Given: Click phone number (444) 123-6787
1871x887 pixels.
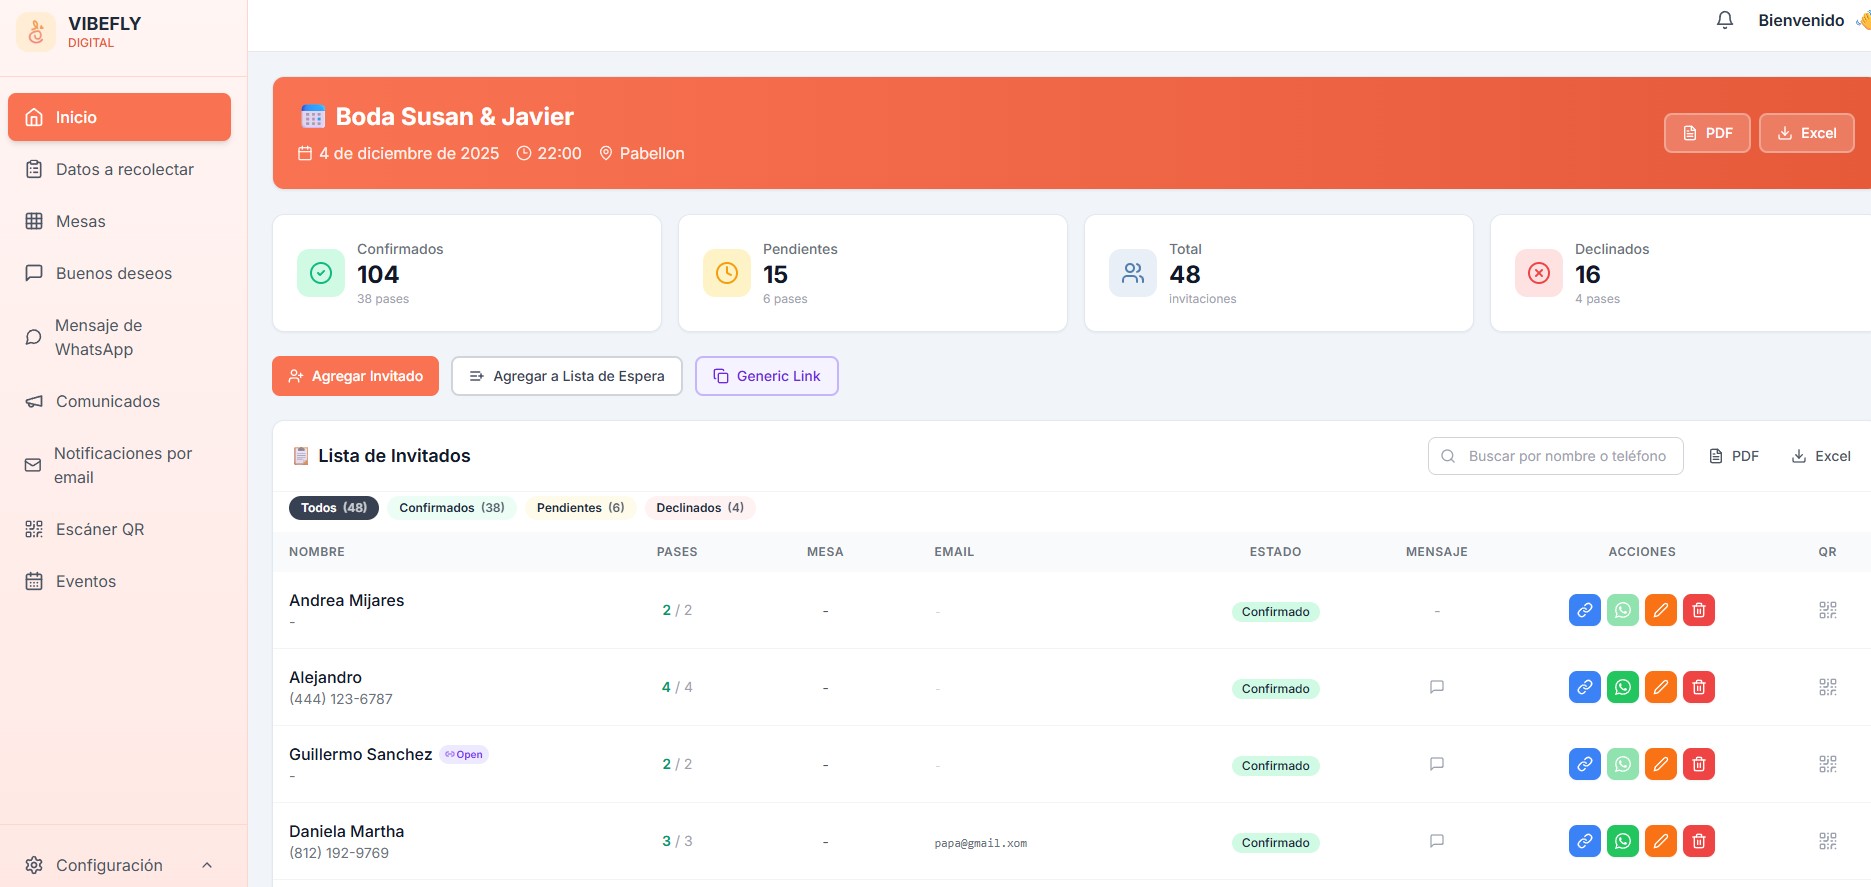Looking at the screenshot, I should (341, 699).
